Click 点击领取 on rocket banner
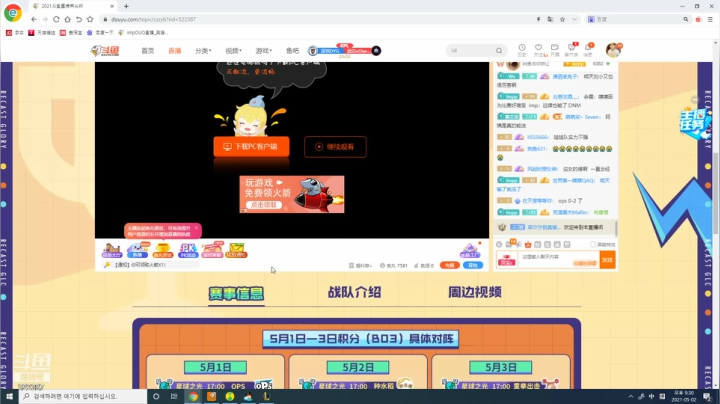This screenshot has width=720, height=404. click(x=263, y=205)
